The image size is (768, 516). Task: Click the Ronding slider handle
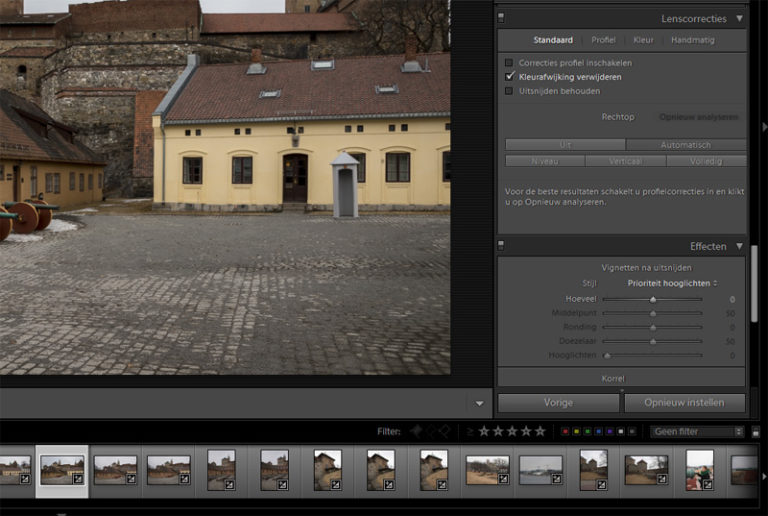point(653,327)
